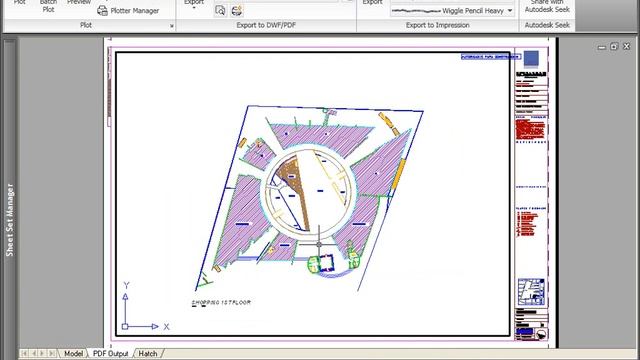Click the Plot panel title label
The height and width of the screenshot is (360, 640).
pyautogui.click(x=86, y=25)
